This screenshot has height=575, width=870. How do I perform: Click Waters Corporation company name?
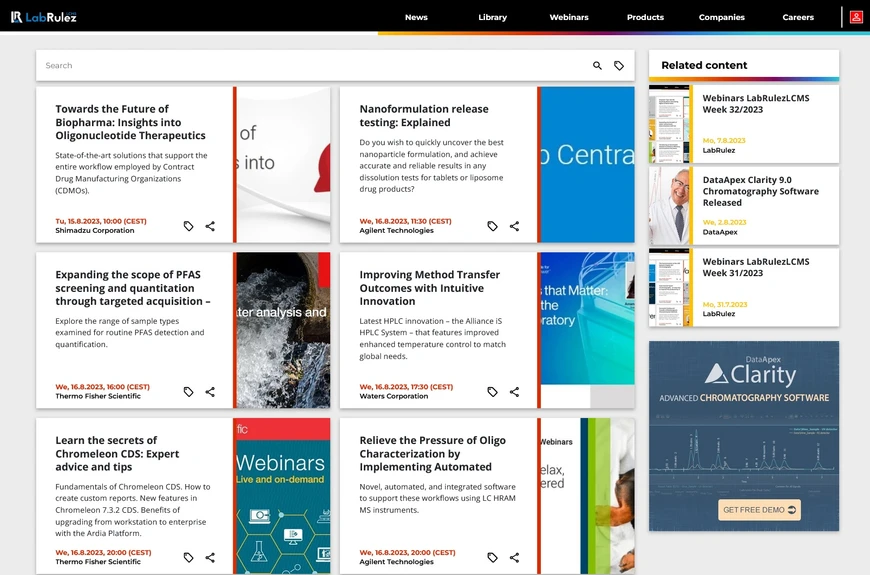tap(393, 396)
